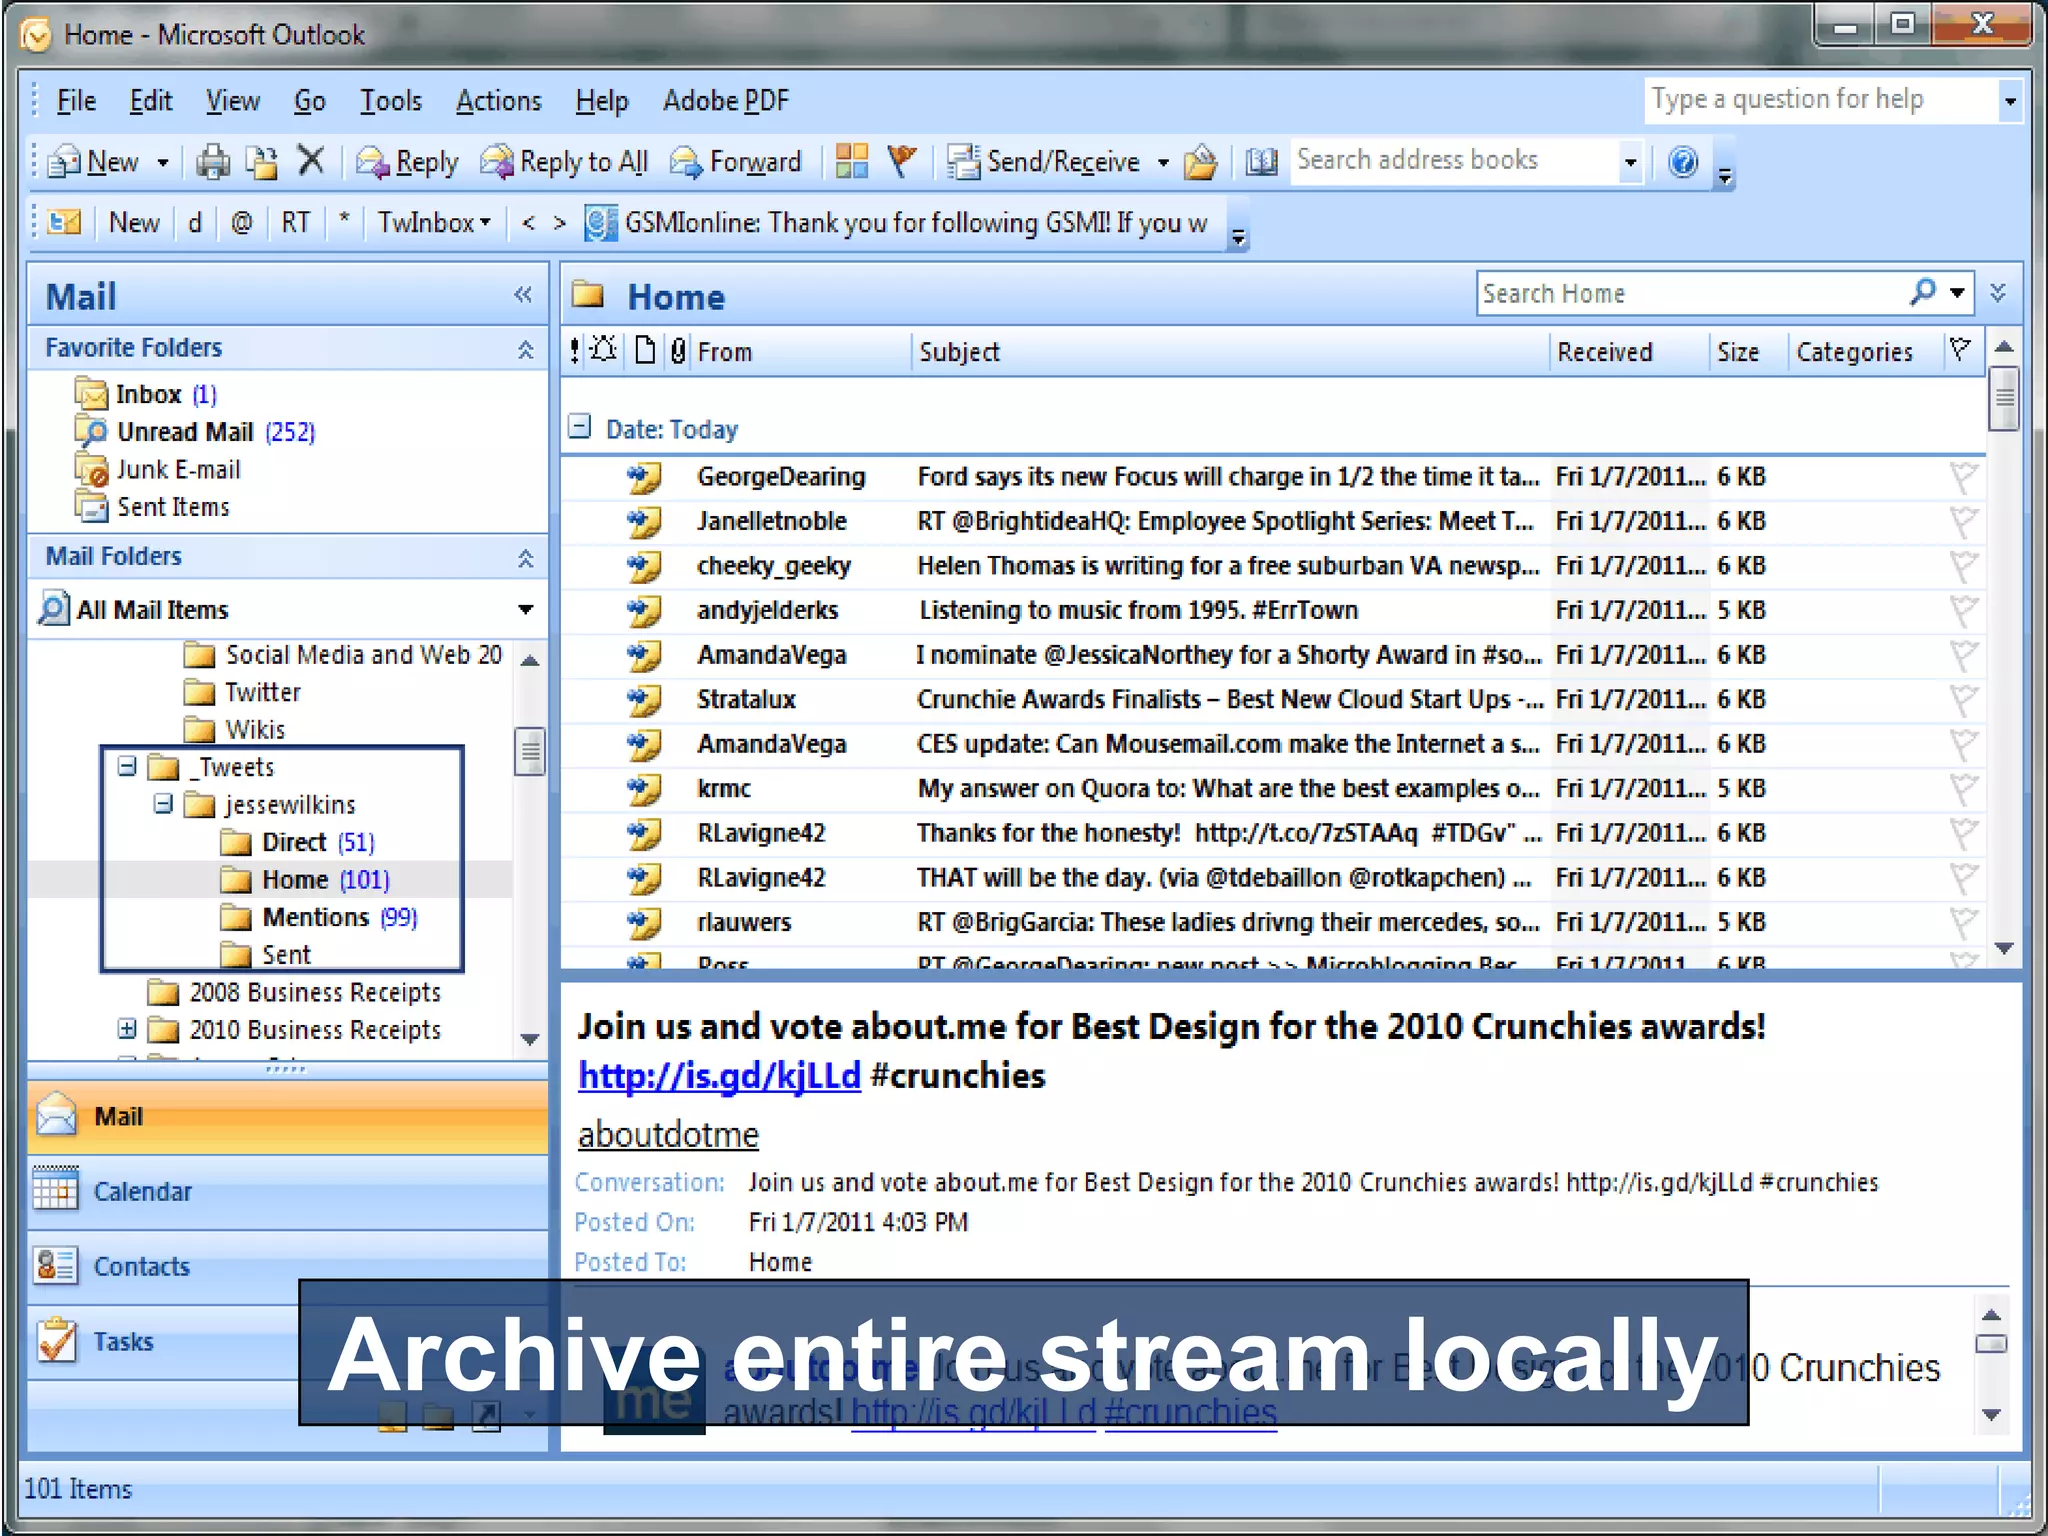Select Inbox in Favorite Folders
2048x1536 pixels.
point(147,394)
